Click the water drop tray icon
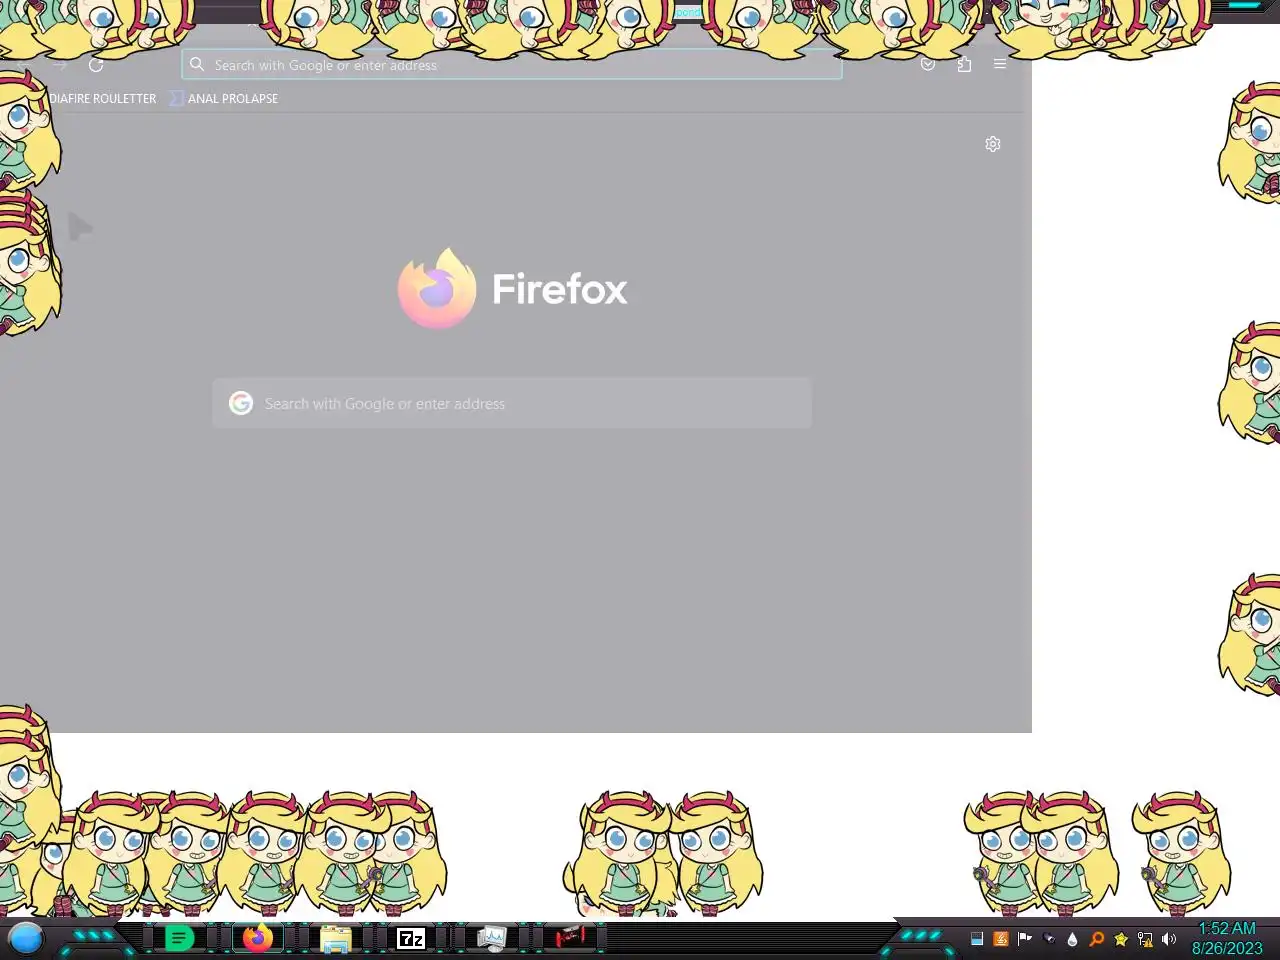Screen dimensions: 1280x960 point(1073,939)
